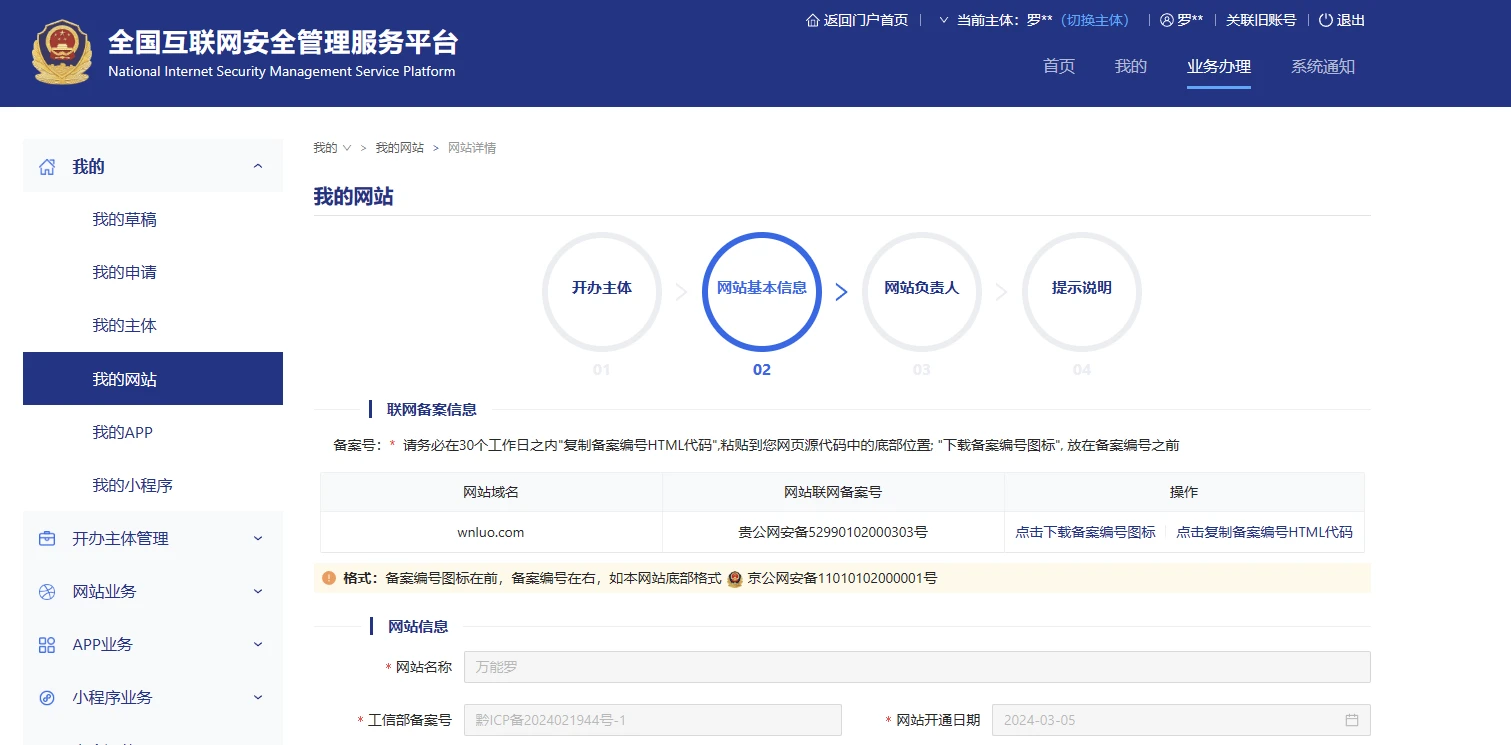Click the 网站域名 column header
Screen dimensions: 1511x745
[491, 492]
